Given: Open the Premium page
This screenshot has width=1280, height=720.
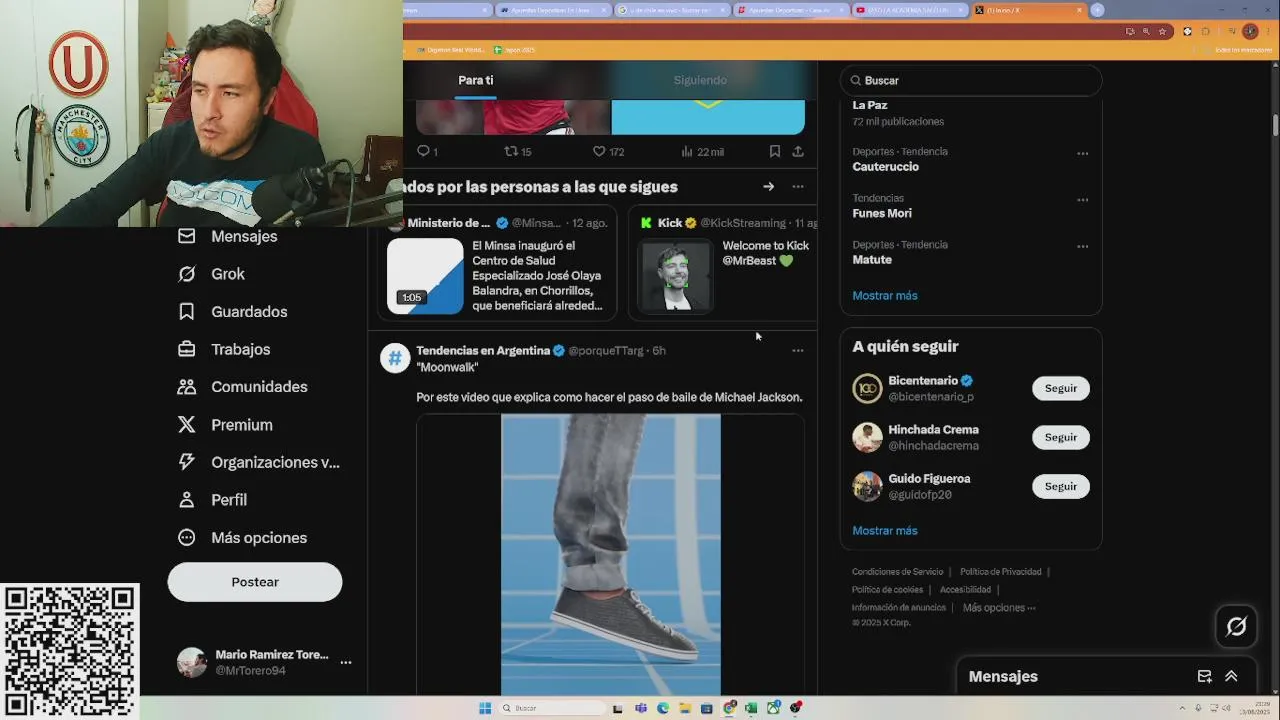Looking at the screenshot, I should (x=225, y=425).
